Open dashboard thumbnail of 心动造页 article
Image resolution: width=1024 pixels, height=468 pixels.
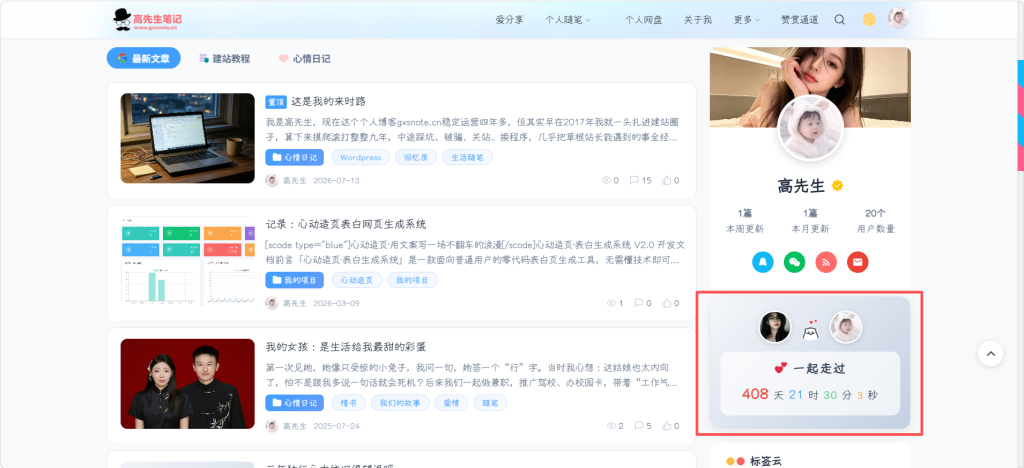[187, 260]
